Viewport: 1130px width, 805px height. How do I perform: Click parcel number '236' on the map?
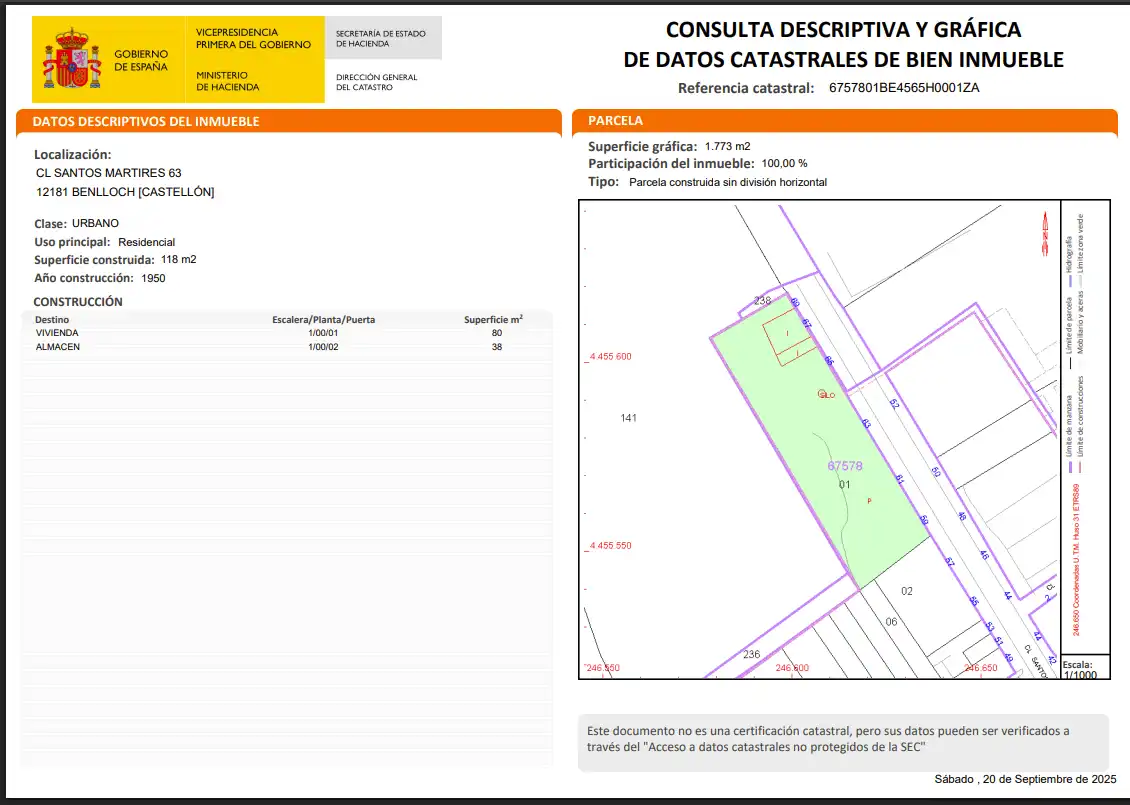tap(752, 654)
